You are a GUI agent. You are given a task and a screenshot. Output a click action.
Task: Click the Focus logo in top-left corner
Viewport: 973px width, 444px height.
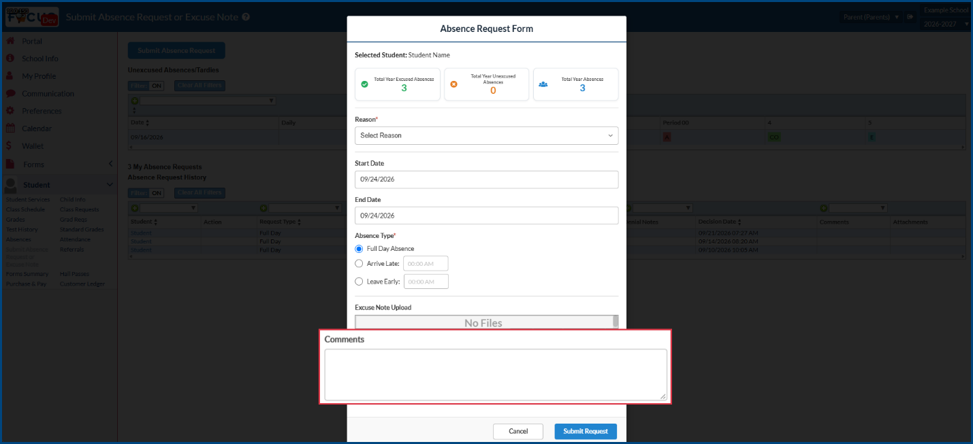[32, 17]
